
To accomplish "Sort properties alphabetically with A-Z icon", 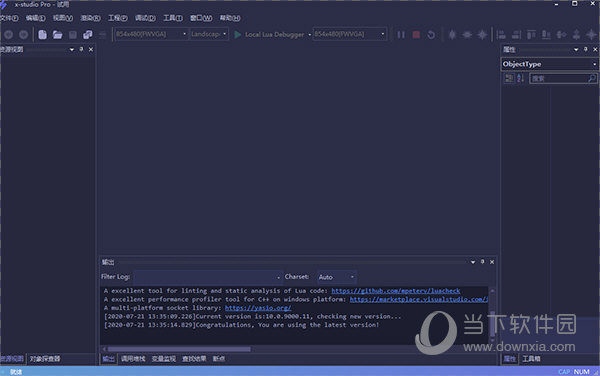I will click(520, 78).
